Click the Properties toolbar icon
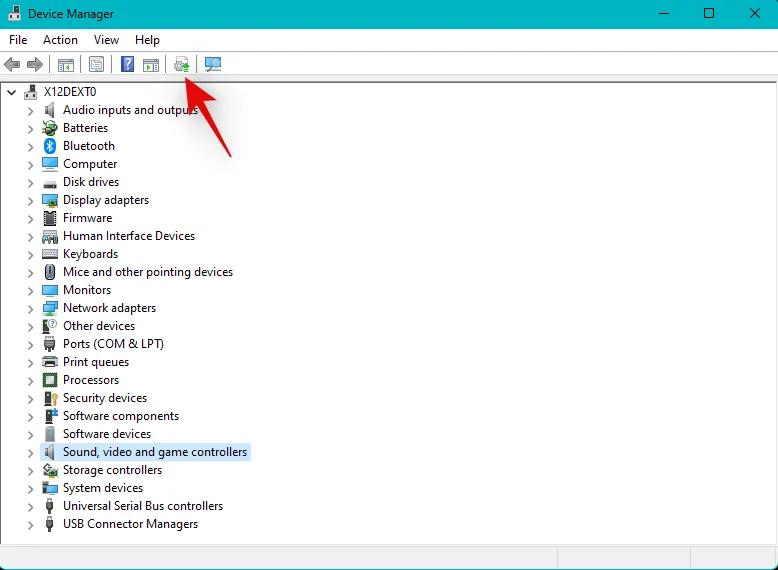The height and width of the screenshot is (570, 778). [x=96, y=65]
